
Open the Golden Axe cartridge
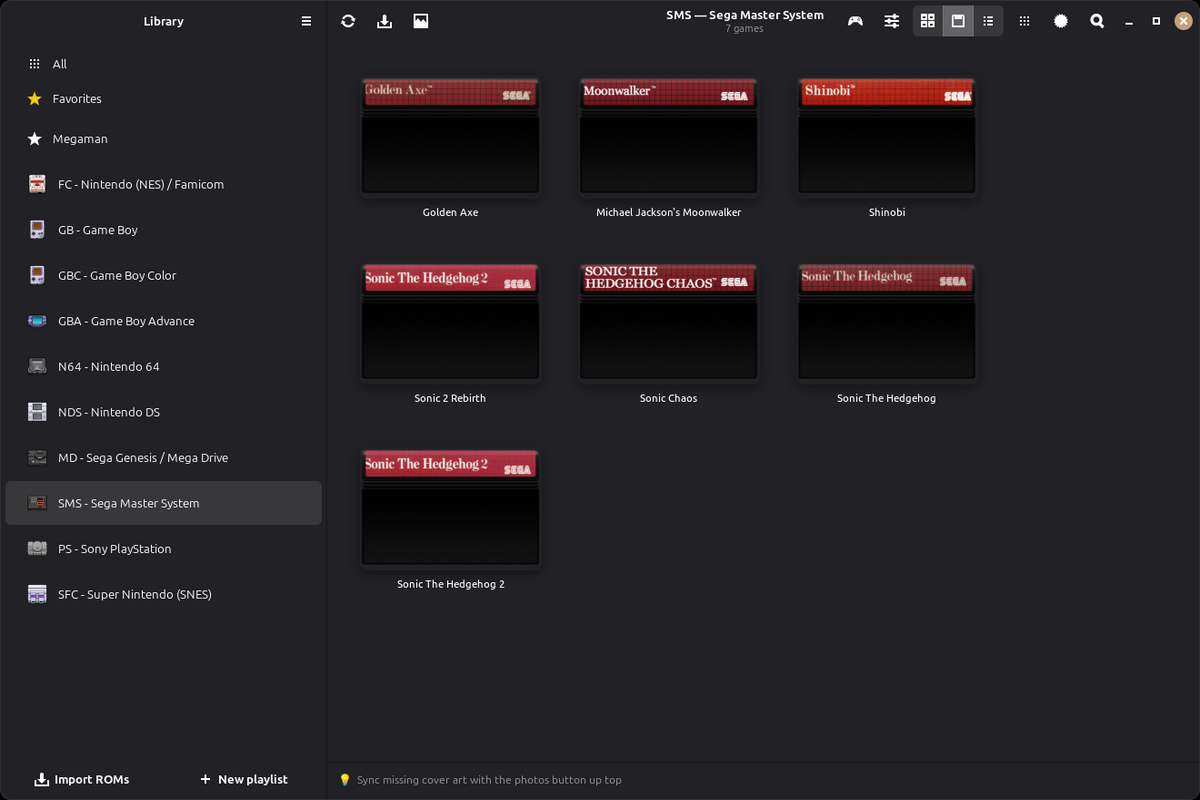click(x=451, y=137)
